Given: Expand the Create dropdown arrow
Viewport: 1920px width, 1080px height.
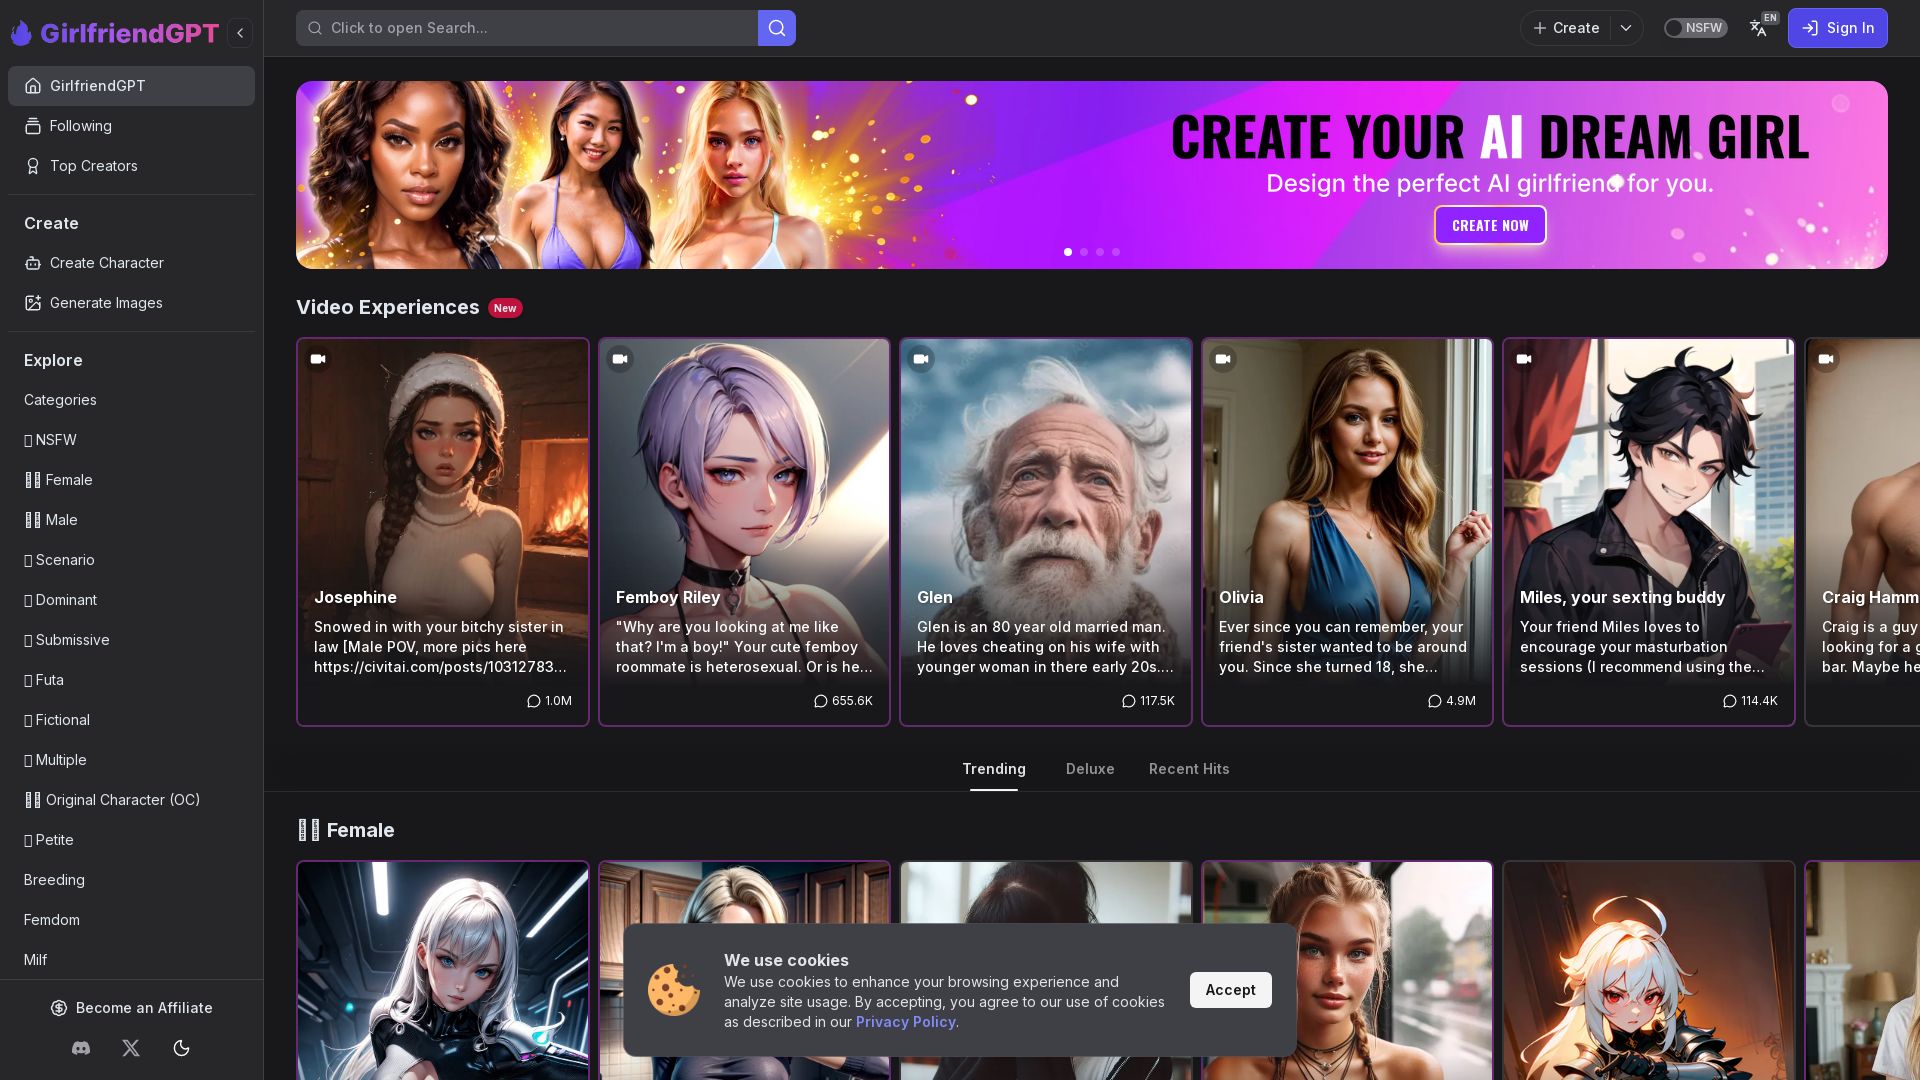Looking at the screenshot, I should [x=1626, y=28].
